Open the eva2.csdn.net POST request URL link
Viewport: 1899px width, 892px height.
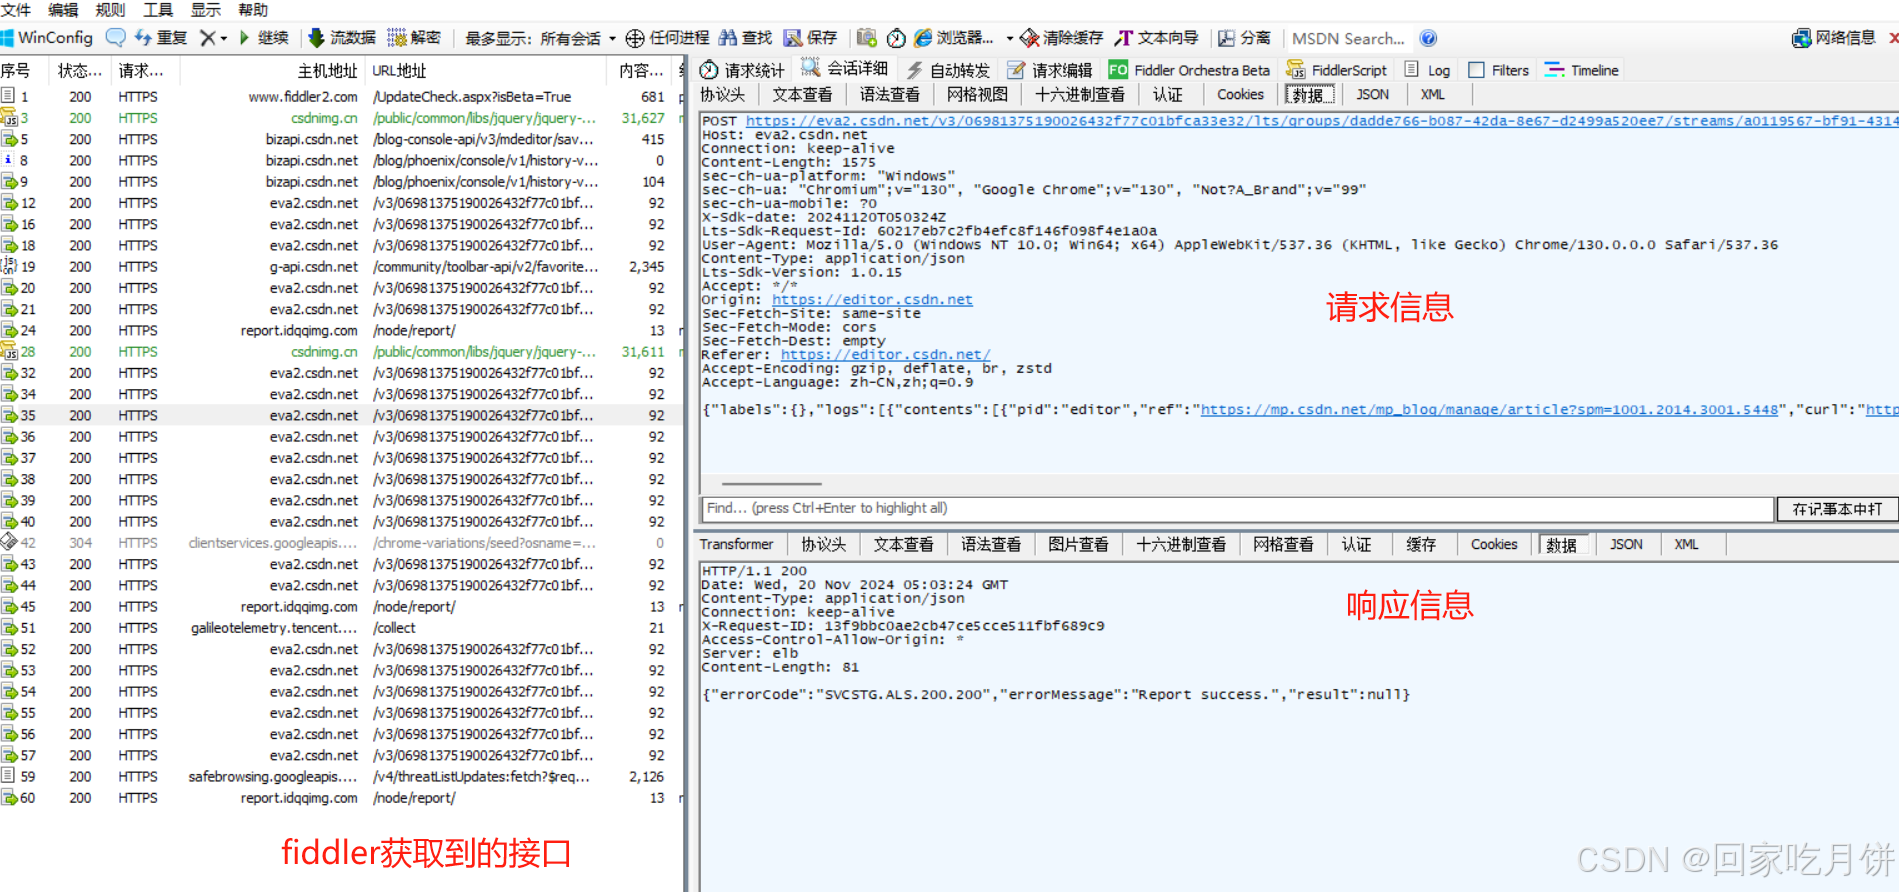[1321, 121]
